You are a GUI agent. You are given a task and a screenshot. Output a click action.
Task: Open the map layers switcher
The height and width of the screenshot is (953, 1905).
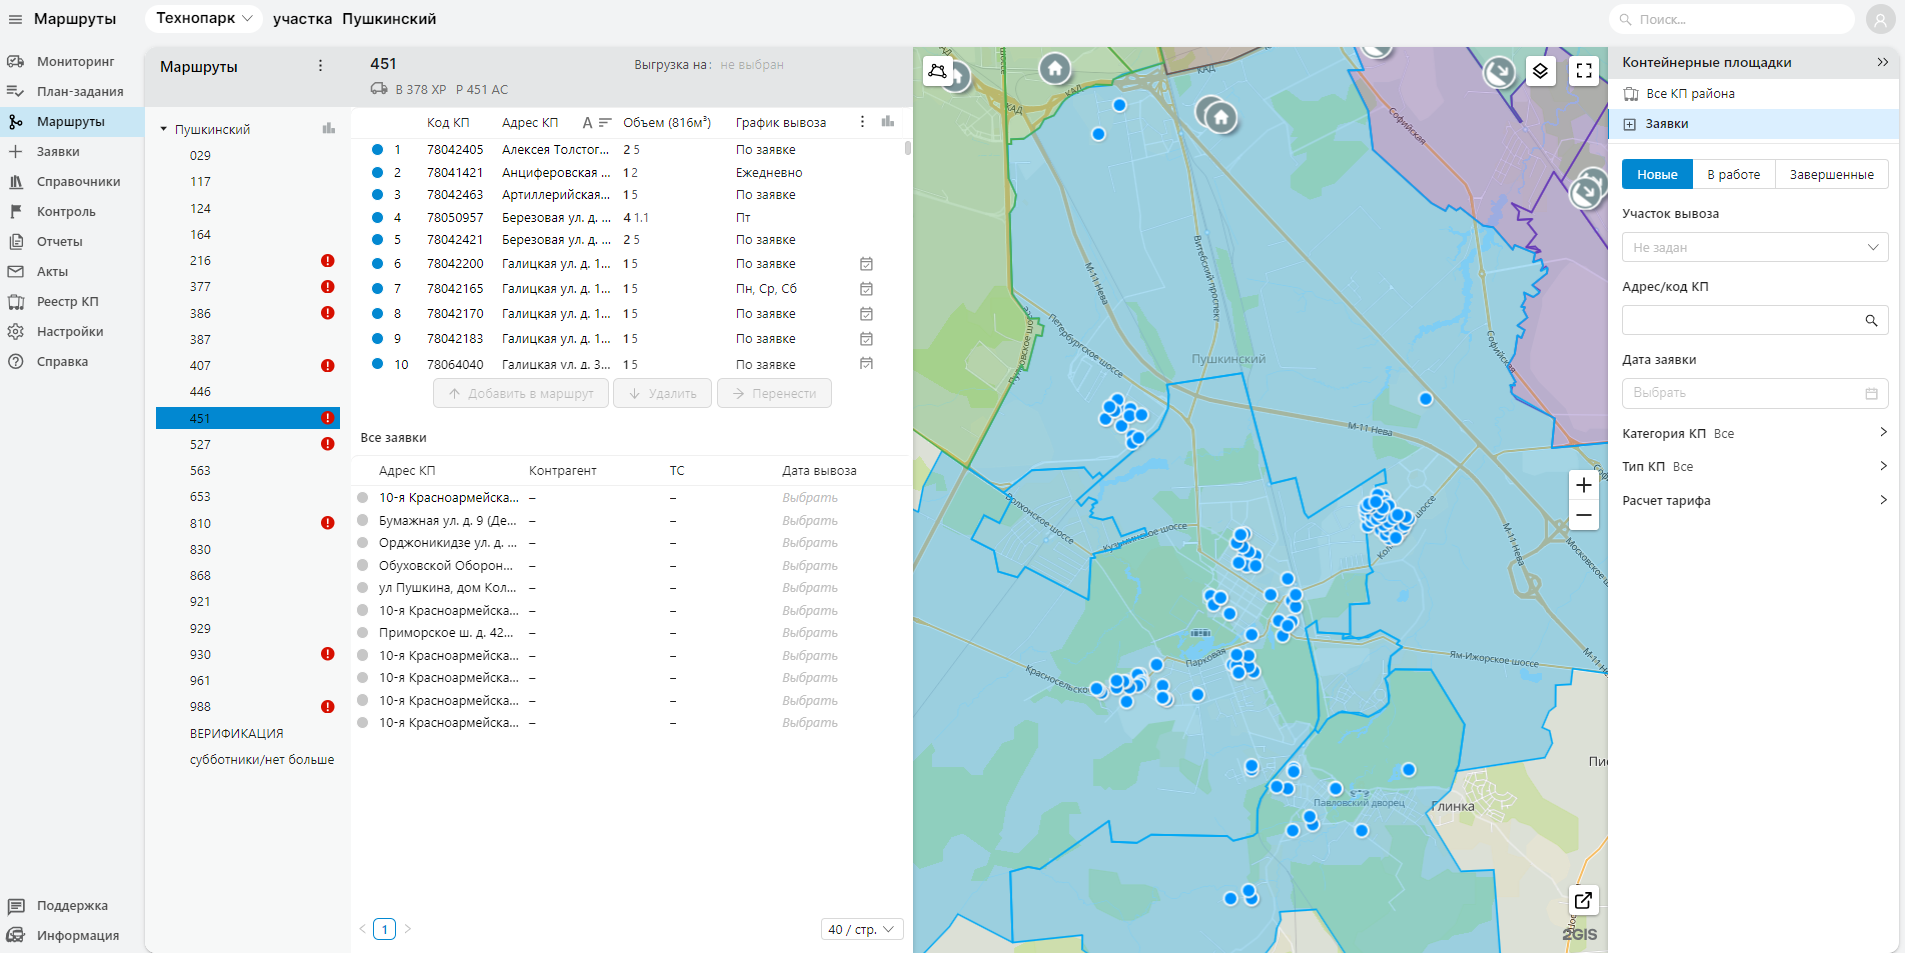tap(1540, 71)
